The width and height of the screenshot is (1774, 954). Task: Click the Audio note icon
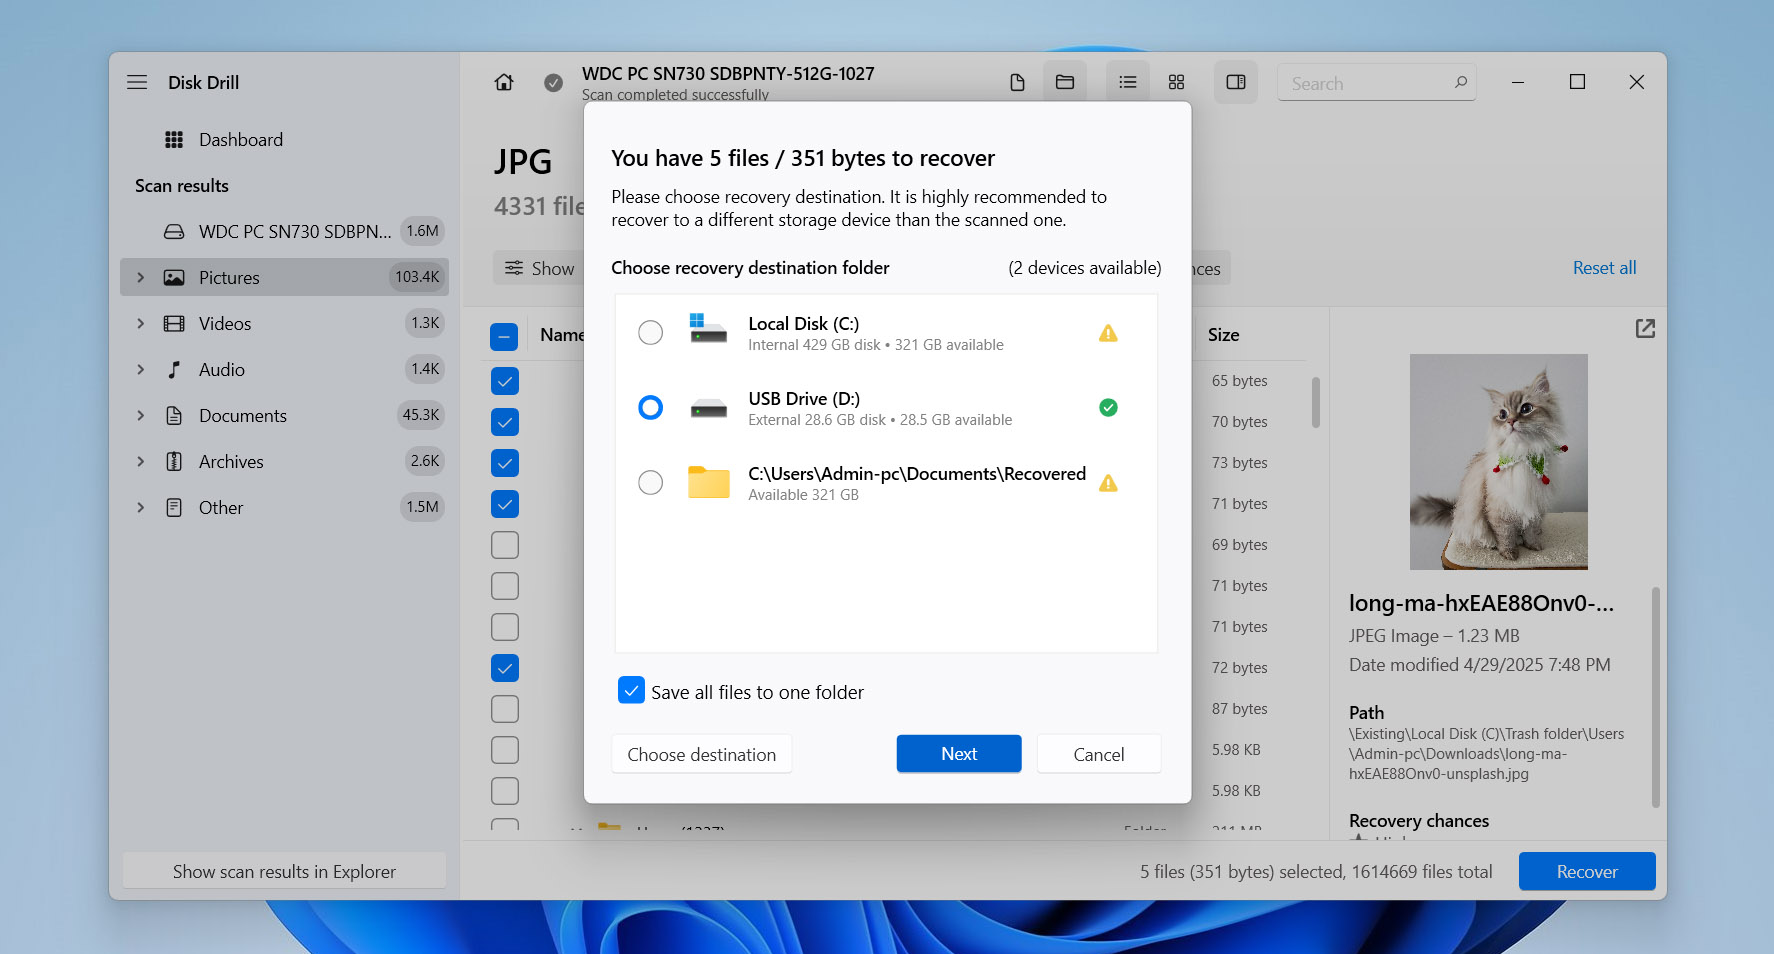(x=174, y=369)
